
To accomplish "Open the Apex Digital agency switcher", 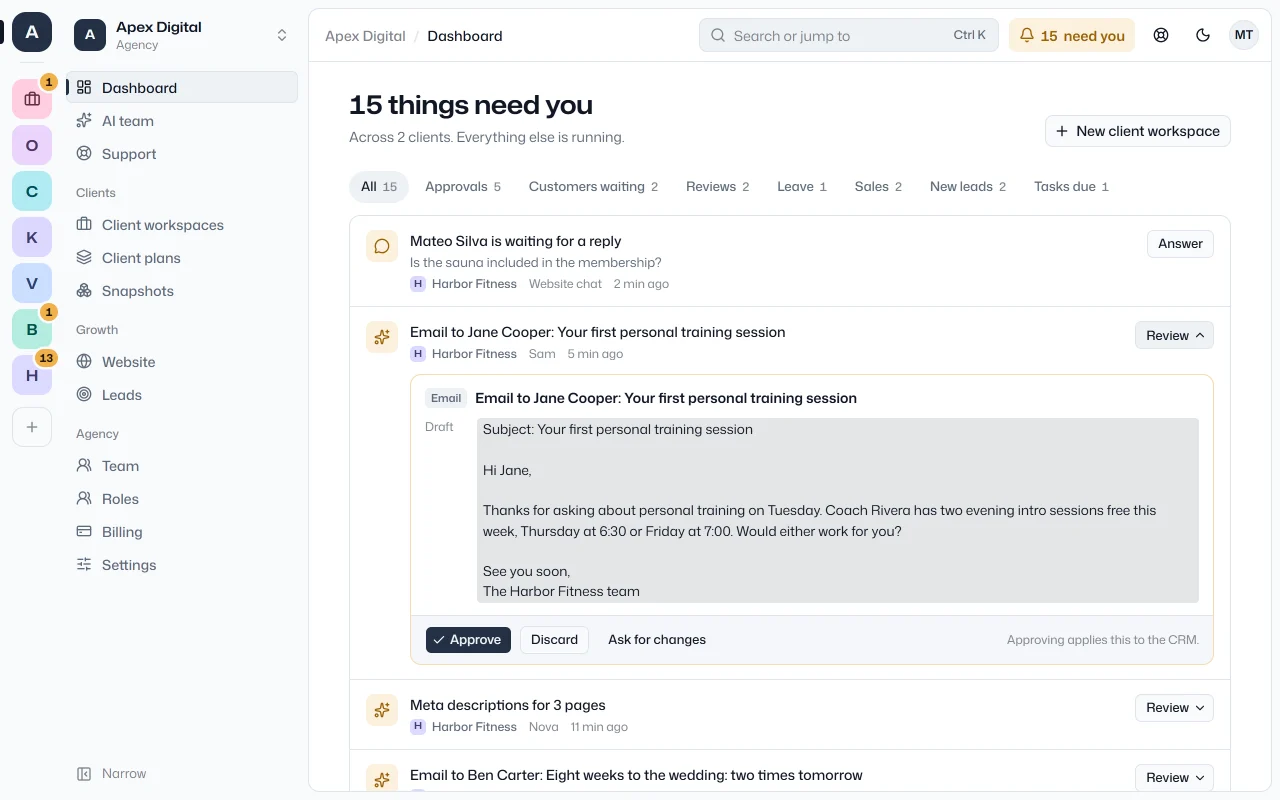I will [x=182, y=35].
